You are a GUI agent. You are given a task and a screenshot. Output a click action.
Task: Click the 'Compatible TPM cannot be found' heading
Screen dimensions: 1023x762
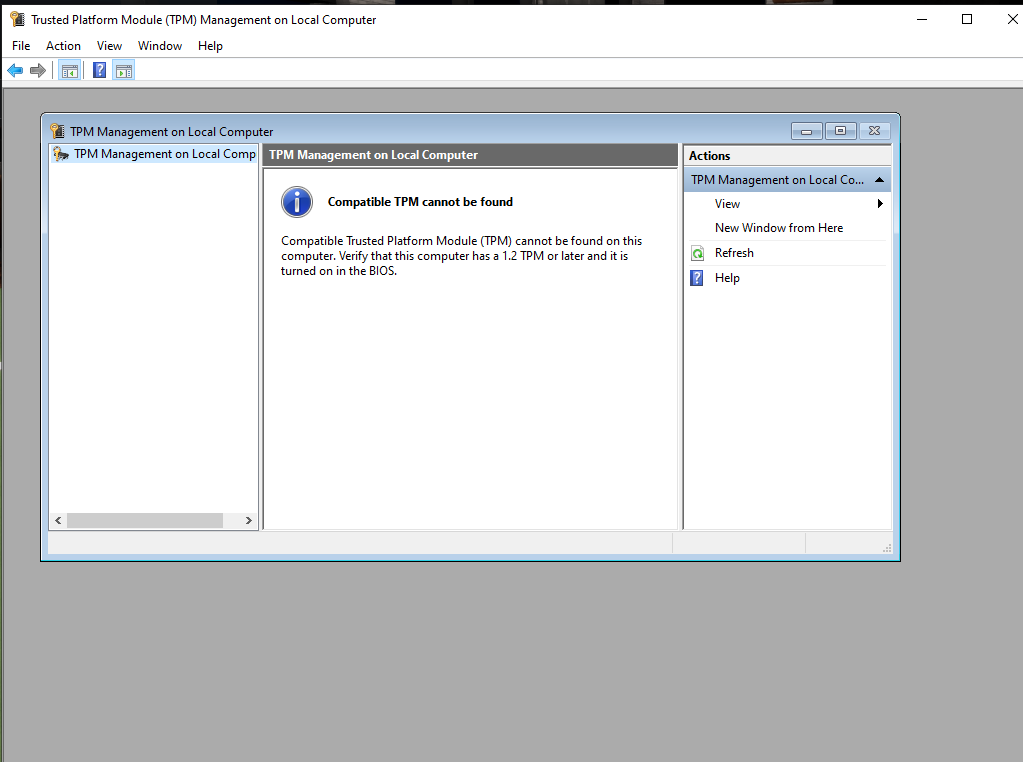(420, 202)
